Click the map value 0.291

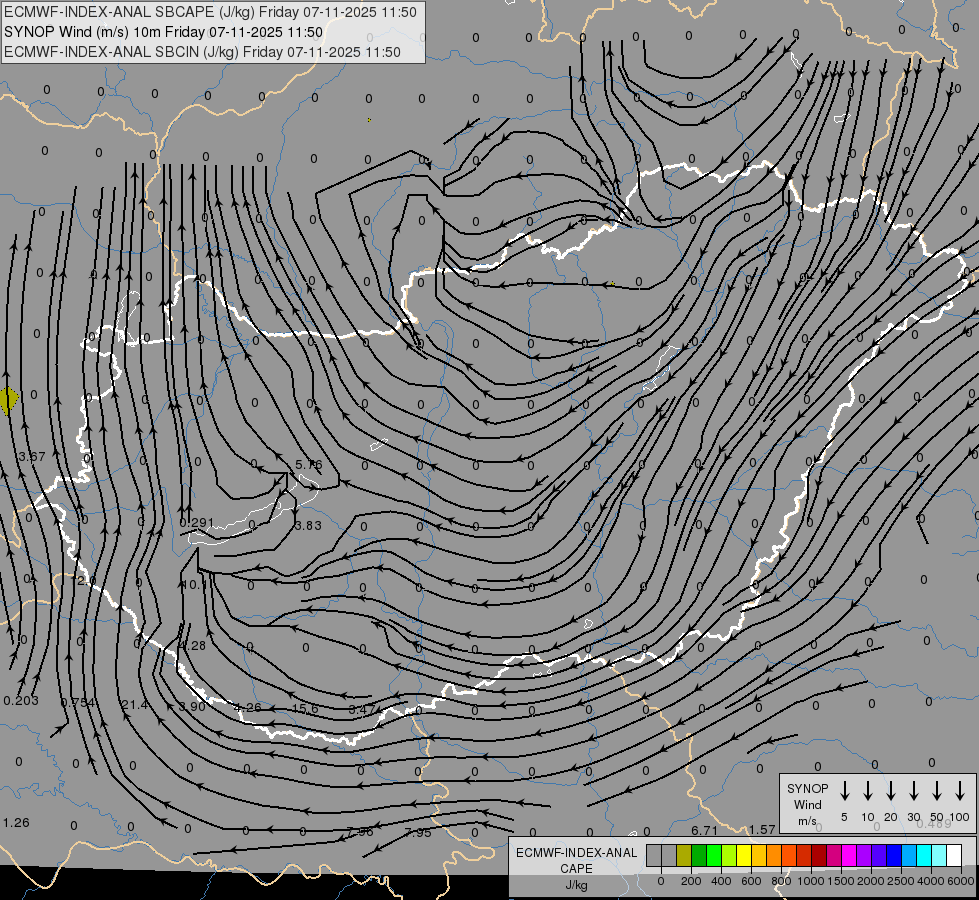[x=197, y=523]
